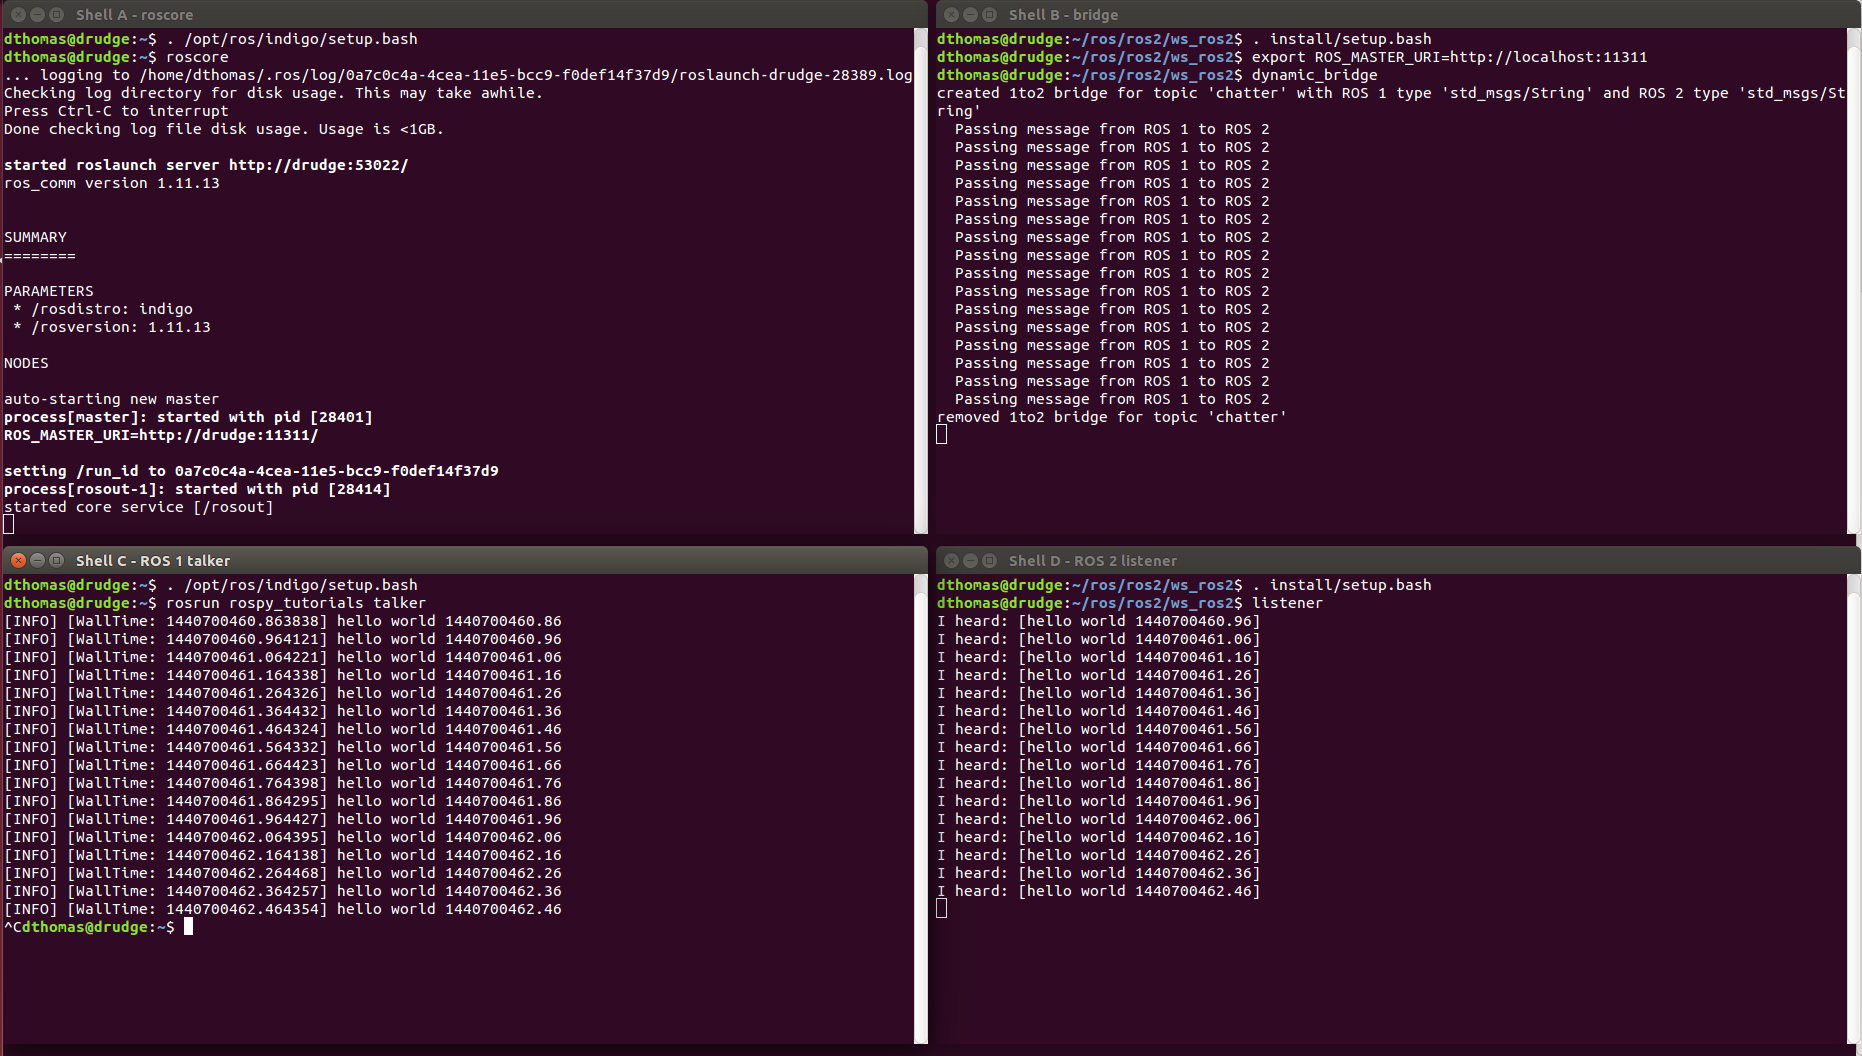
Task: Click the ROS_MASTER_URI line in roscore output
Action: coord(161,435)
